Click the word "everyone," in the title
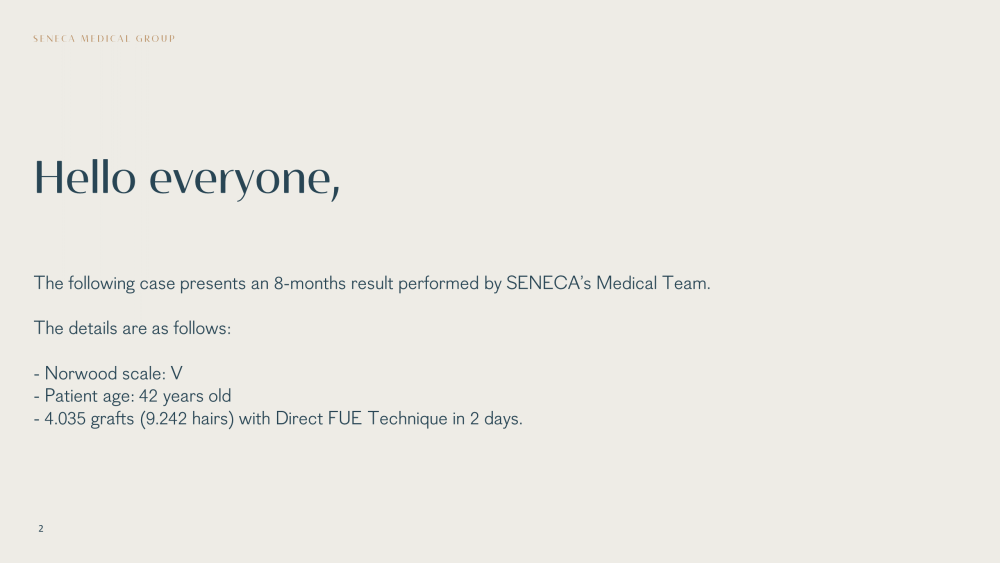The image size is (1000, 563). 245,179
